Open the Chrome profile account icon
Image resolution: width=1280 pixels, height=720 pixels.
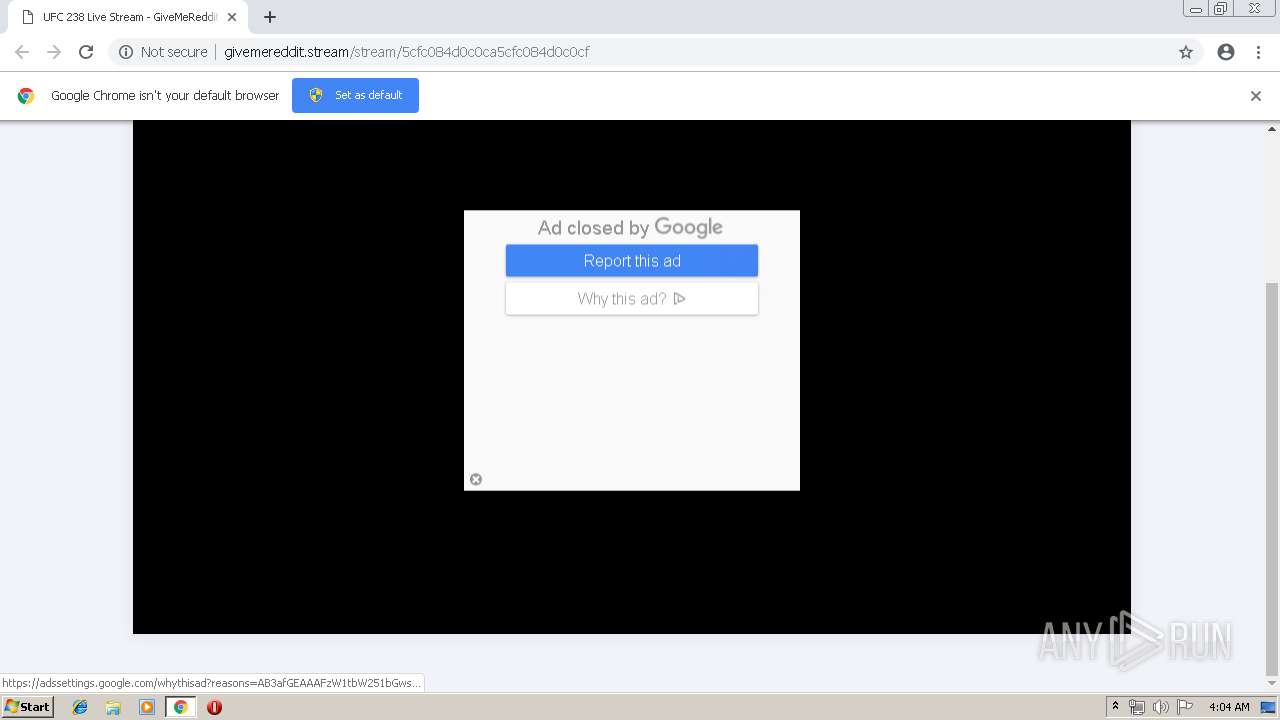point(1226,52)
